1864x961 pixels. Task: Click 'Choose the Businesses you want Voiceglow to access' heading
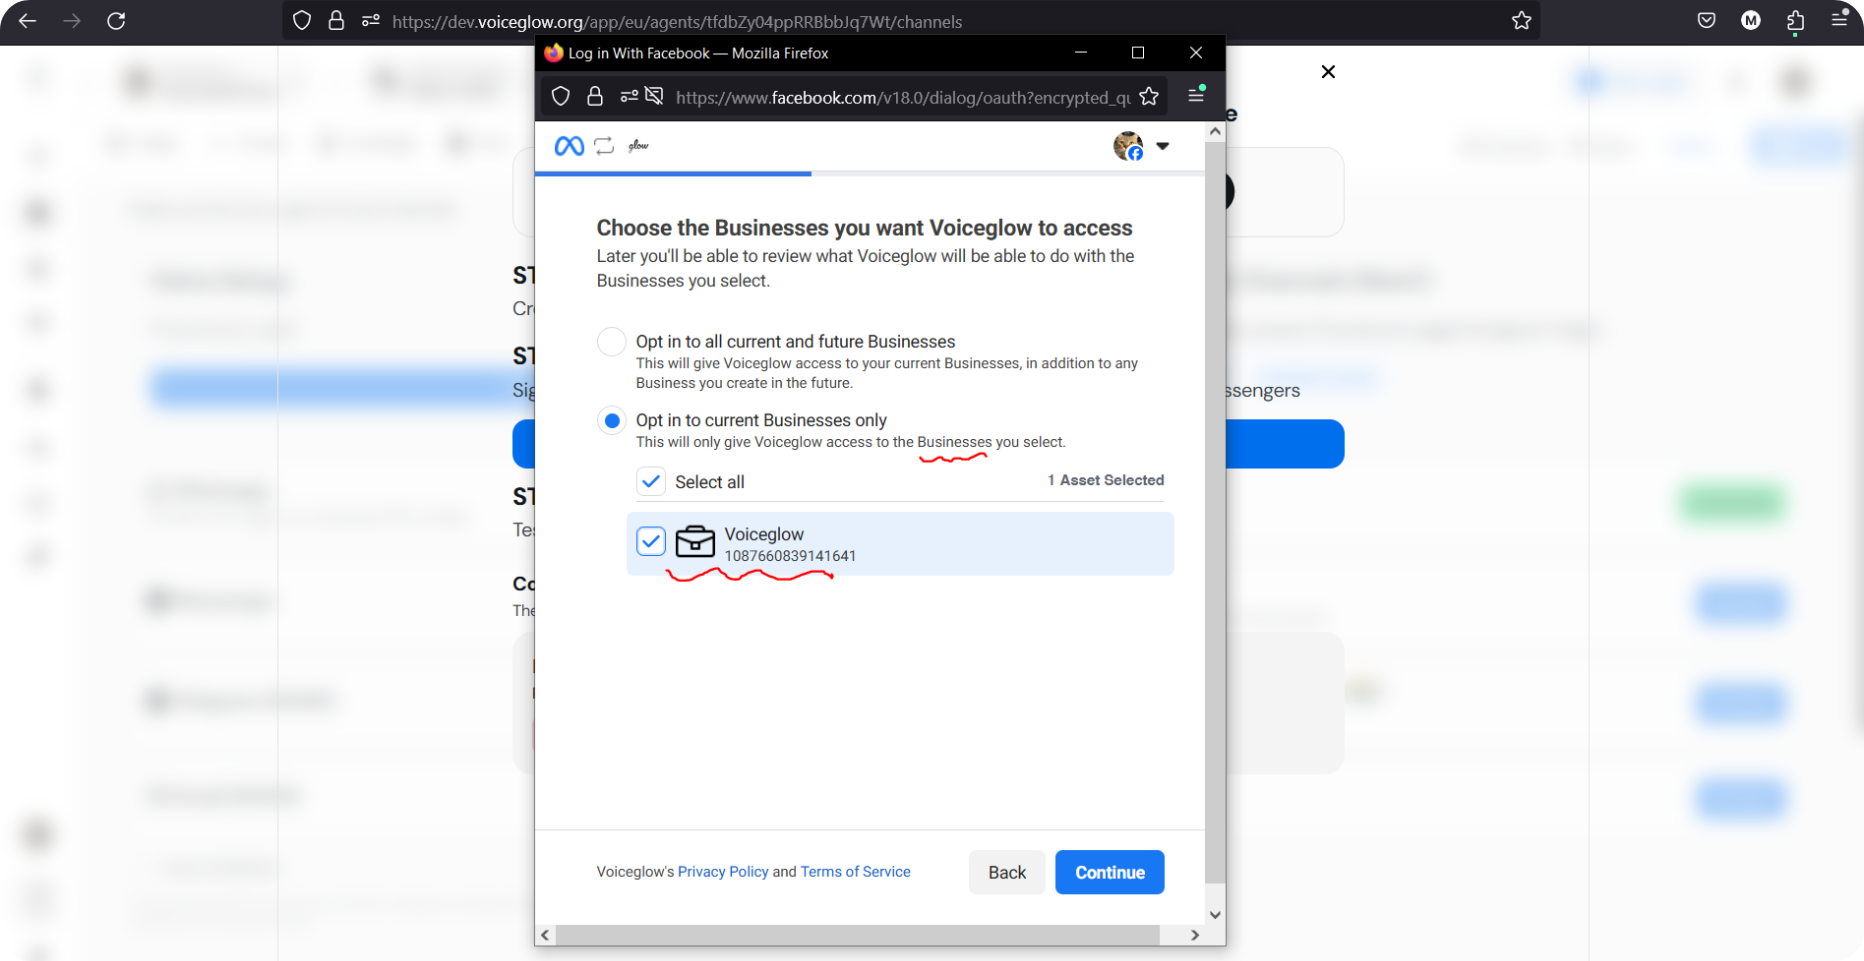tap(865, 228)
